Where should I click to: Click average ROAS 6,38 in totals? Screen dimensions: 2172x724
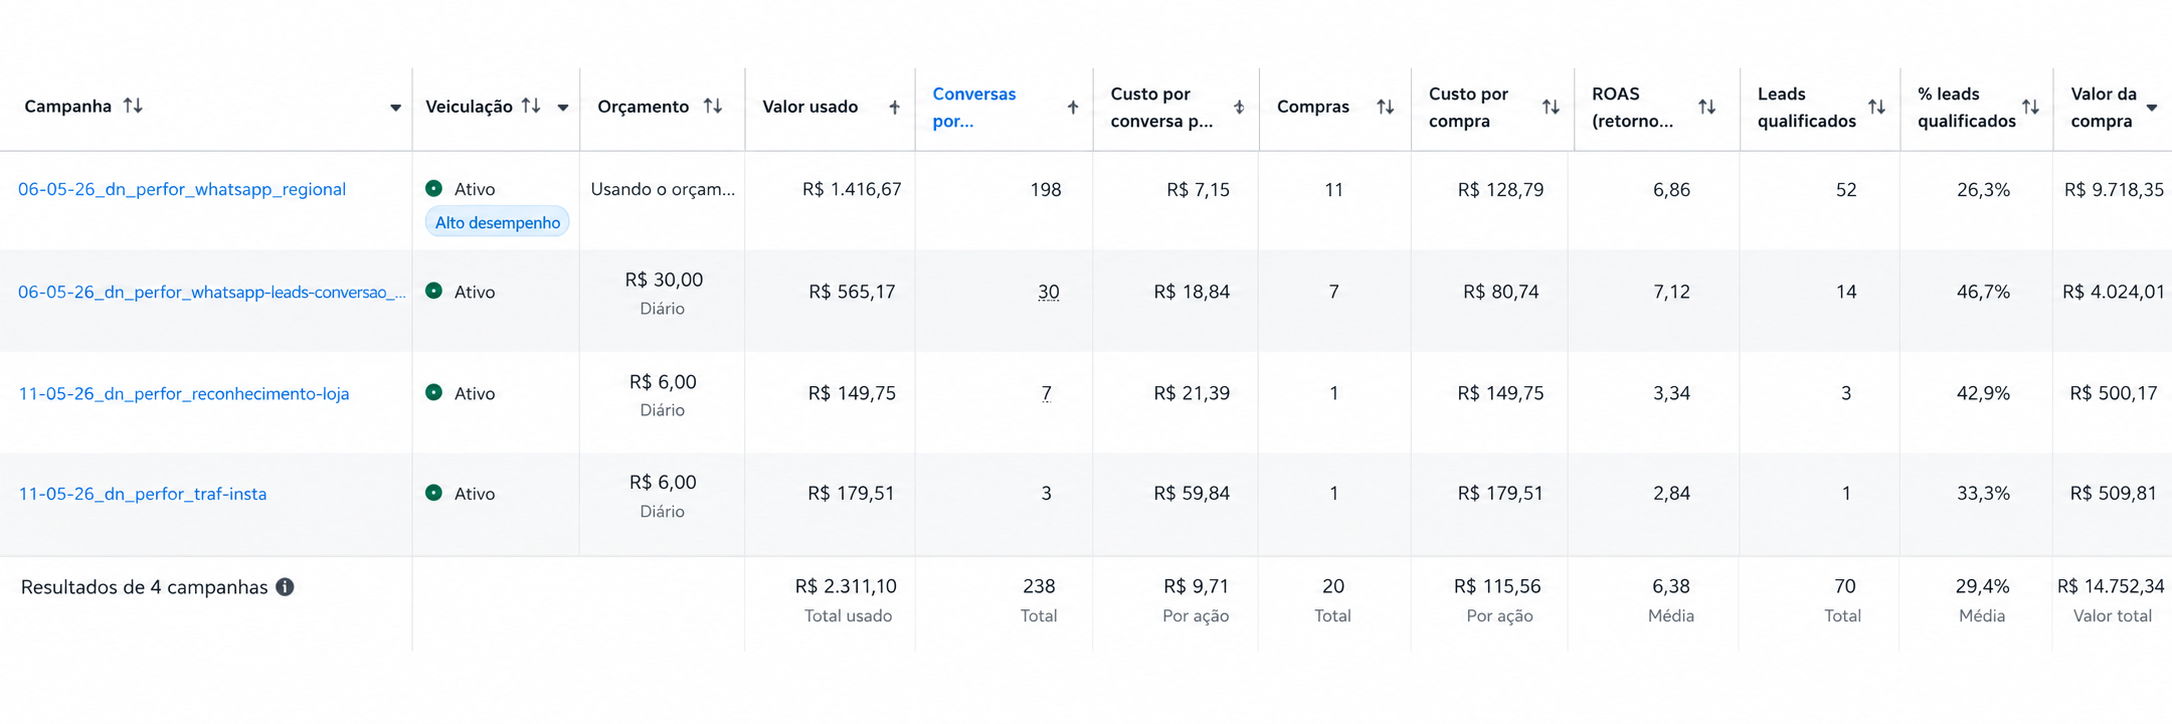(x=1672, y=586)
